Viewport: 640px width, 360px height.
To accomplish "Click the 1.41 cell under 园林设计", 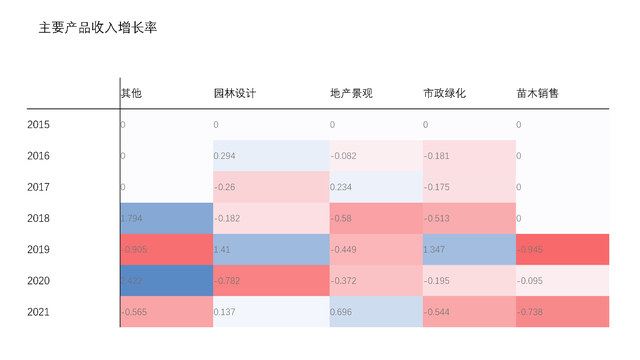I will tap(271, 249).
